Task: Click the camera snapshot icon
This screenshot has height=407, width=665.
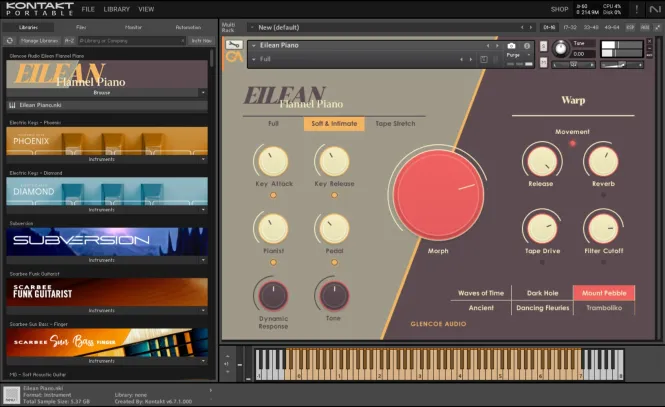Action: tap(511, 45)
